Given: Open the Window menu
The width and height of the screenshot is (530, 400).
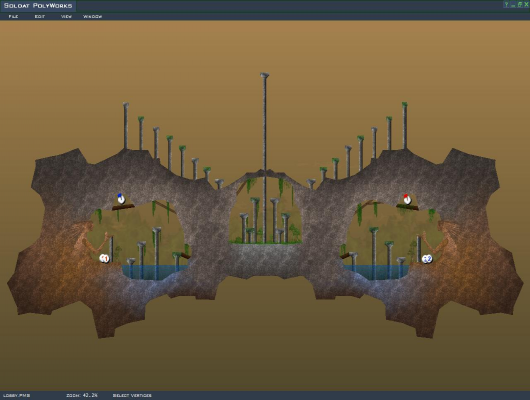Looking at the screenshot, I should (x=92, y=16).
